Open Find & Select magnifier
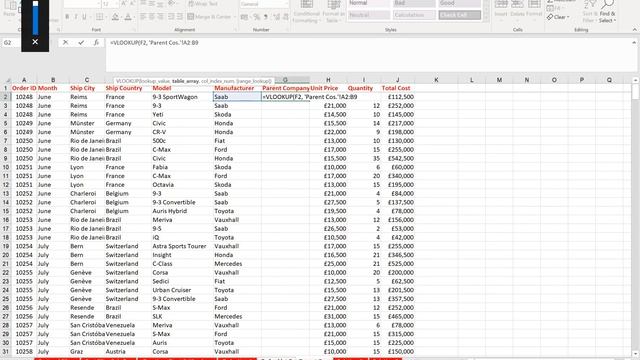This screenshot has width=640, height=360. coord(607,11)
